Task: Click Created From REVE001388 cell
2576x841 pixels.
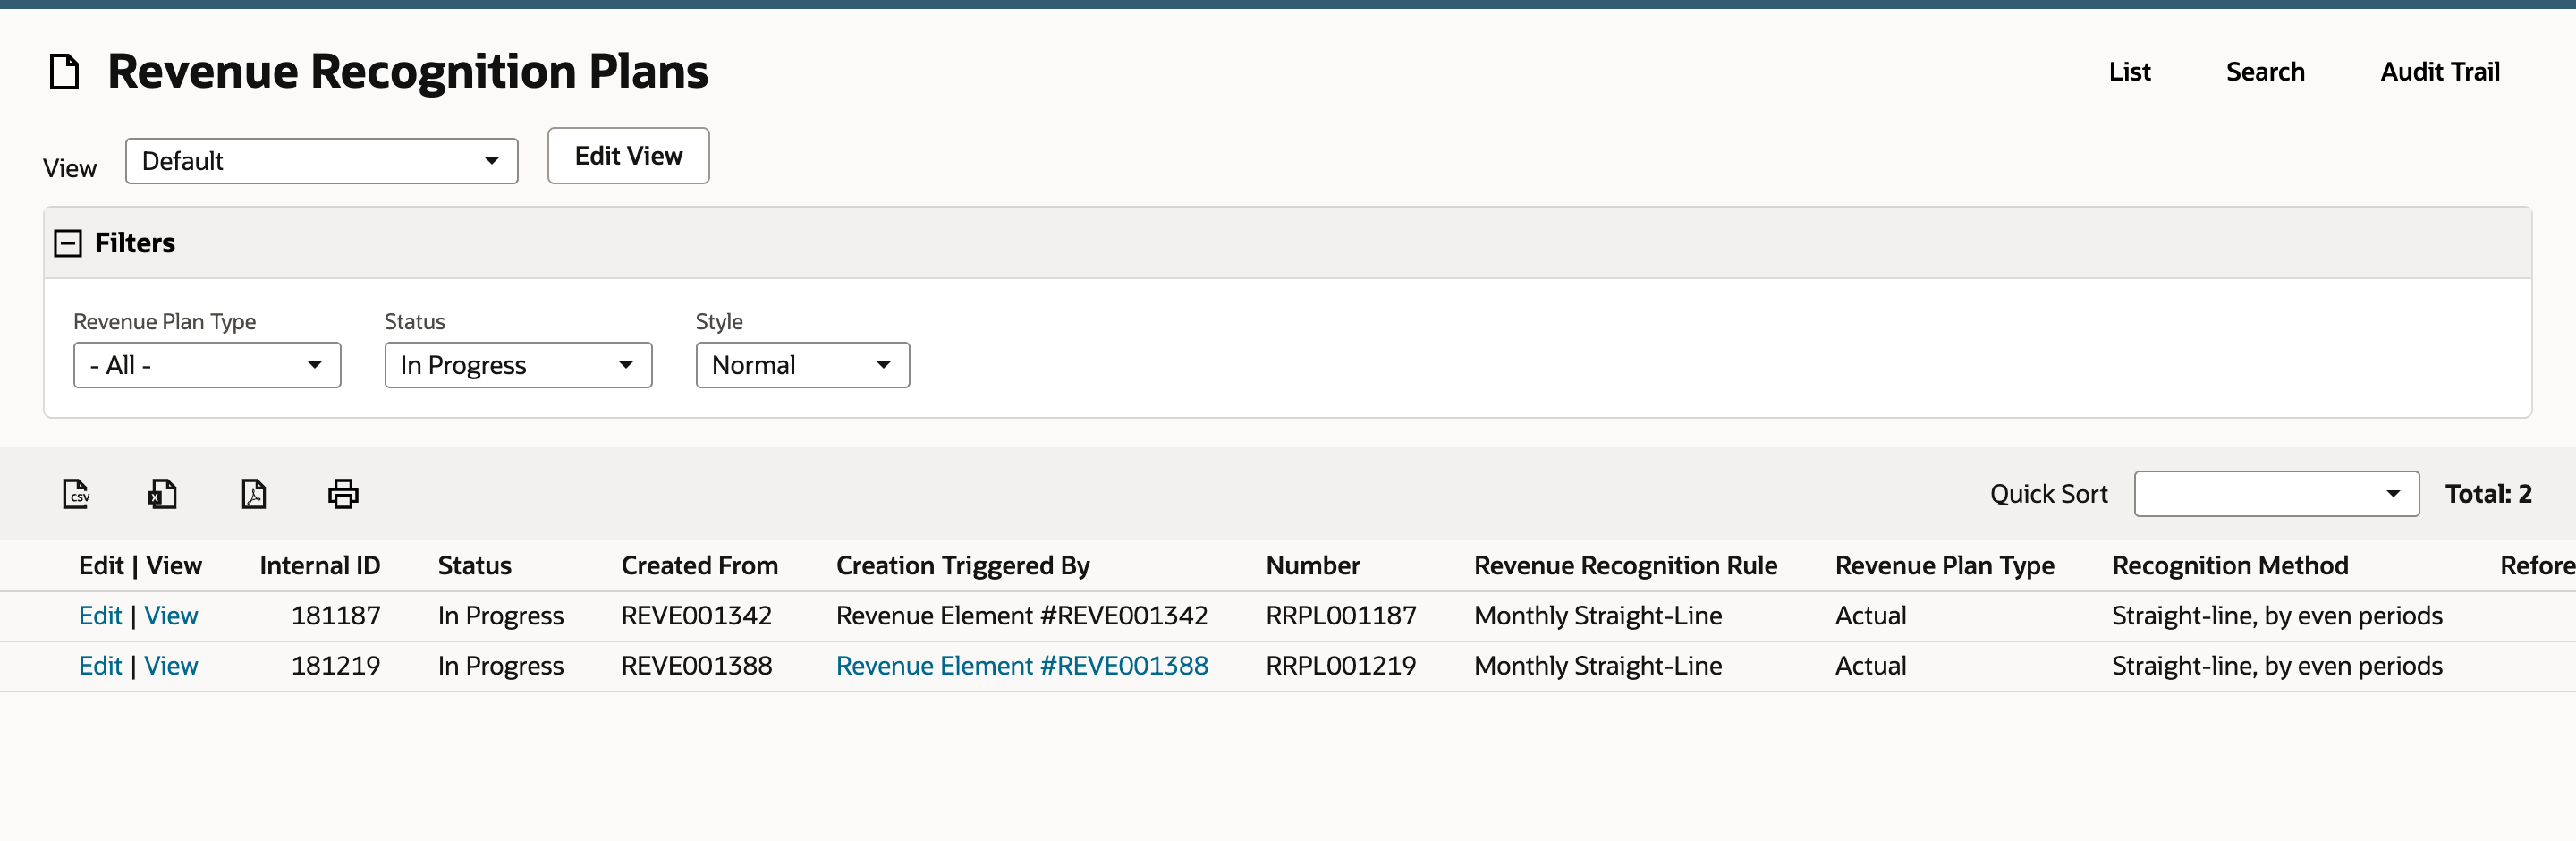Action: click(x=696, y=666)
